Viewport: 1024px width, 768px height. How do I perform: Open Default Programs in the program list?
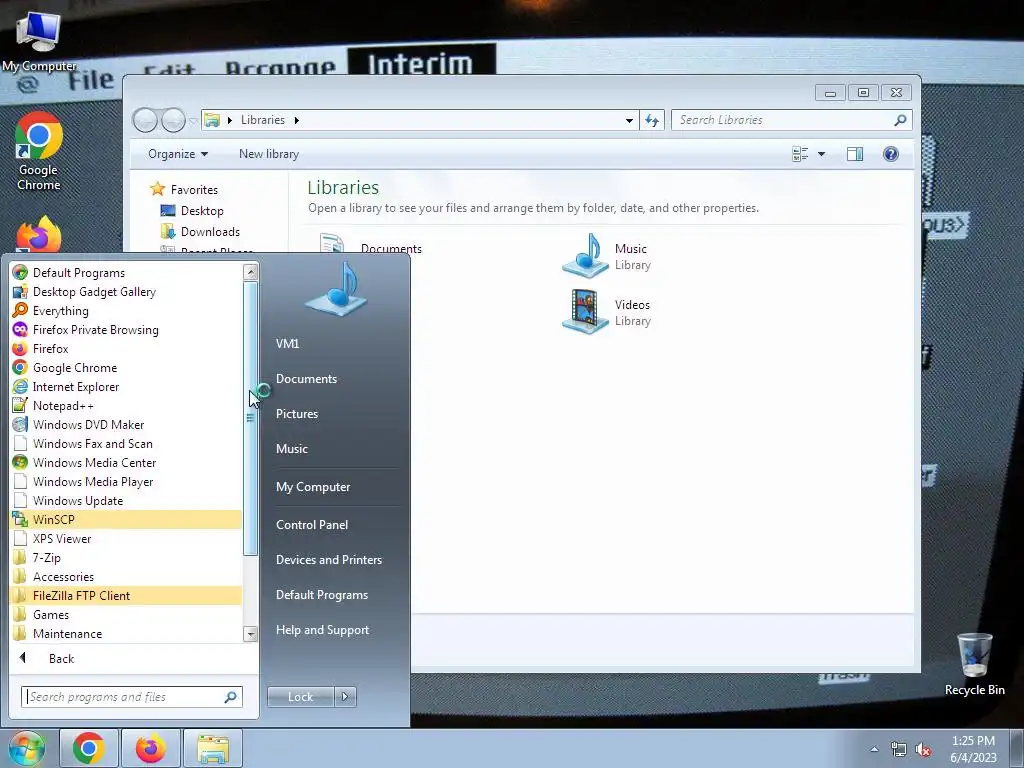(x=126, y=272)
